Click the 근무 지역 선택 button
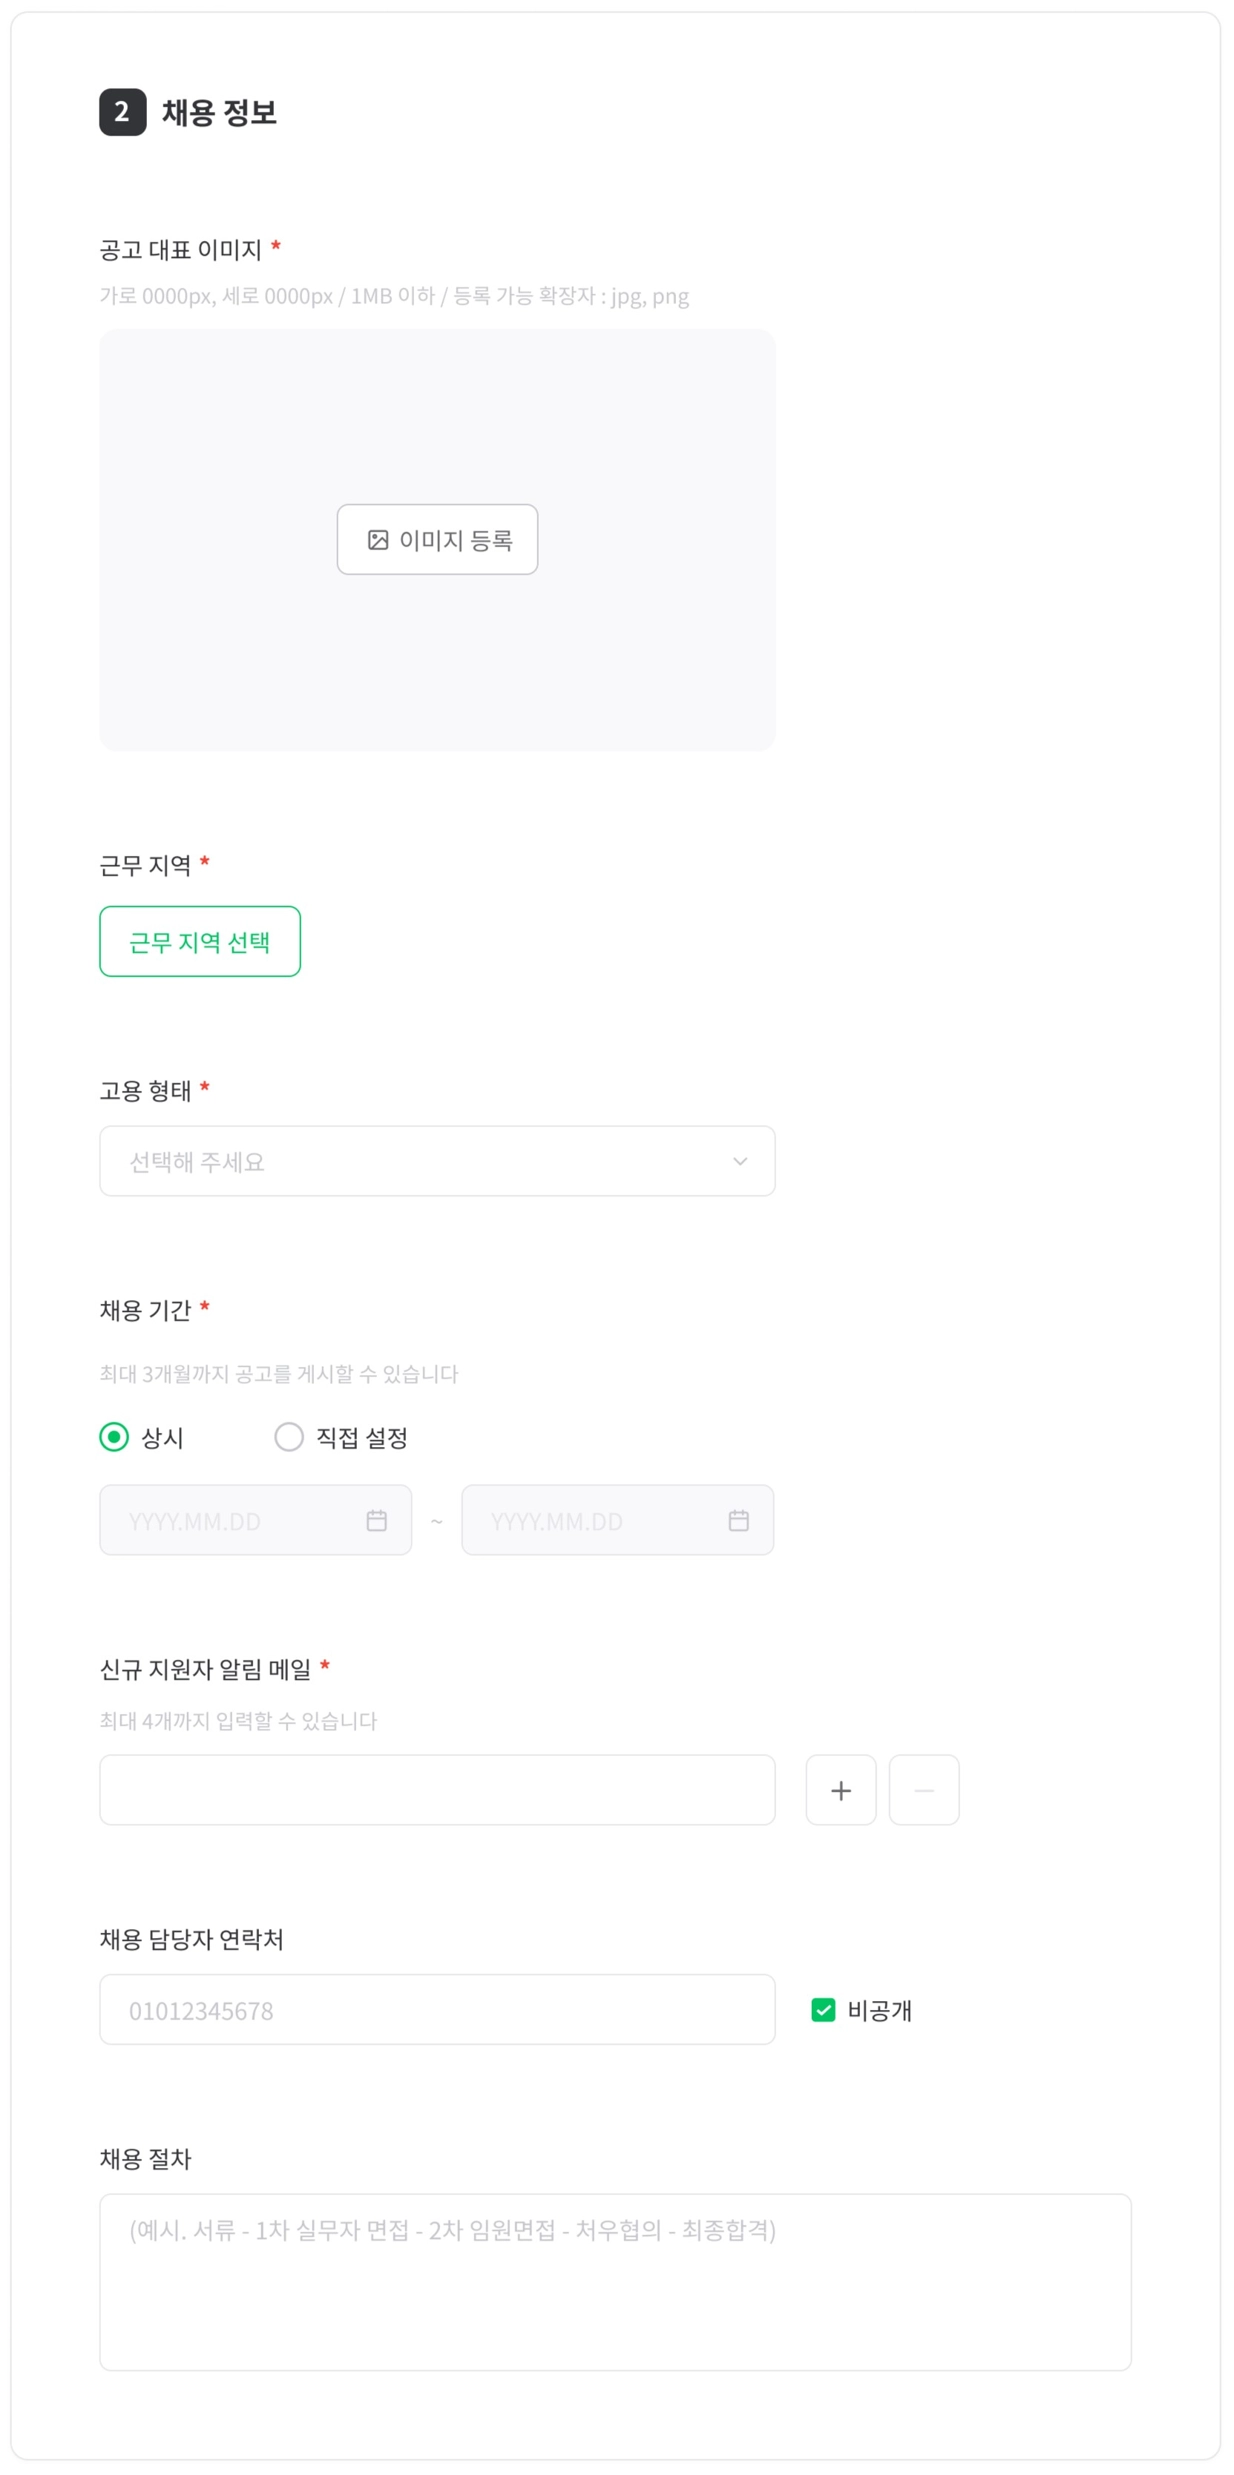1234x2475 pixels. (200, 941)
